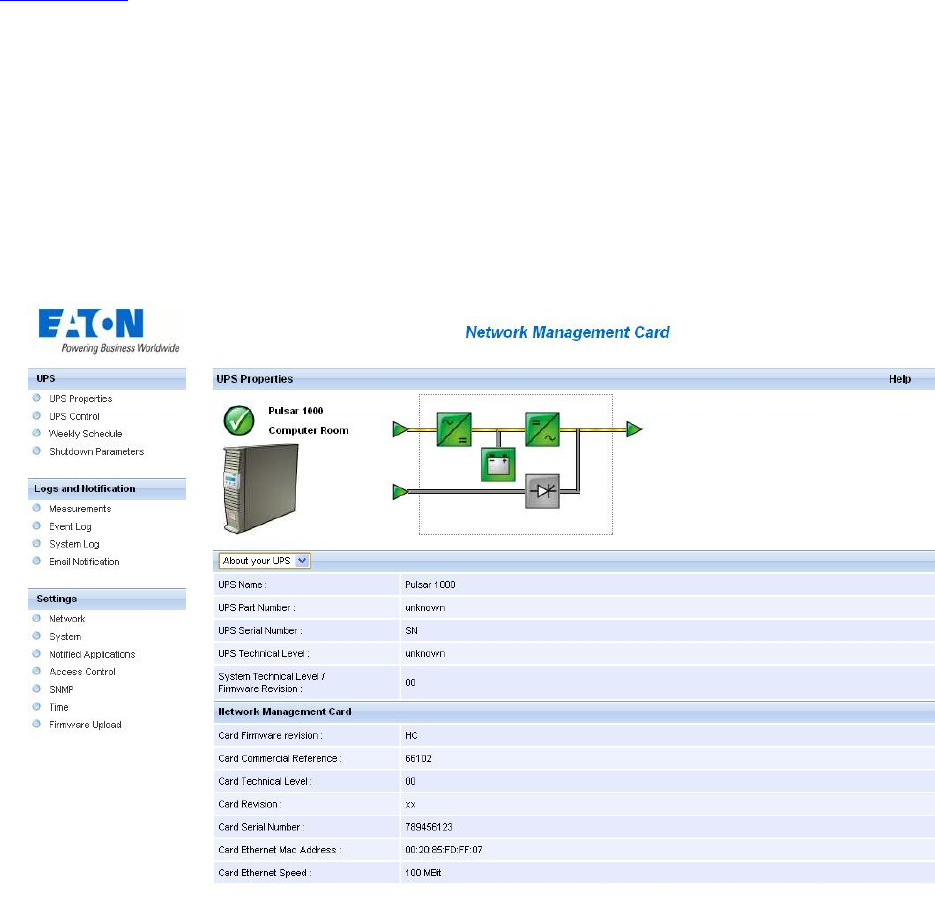Click Card Serial Number value 789456123
This screenshot has height=897, width=935.
[x=429, y=827]
